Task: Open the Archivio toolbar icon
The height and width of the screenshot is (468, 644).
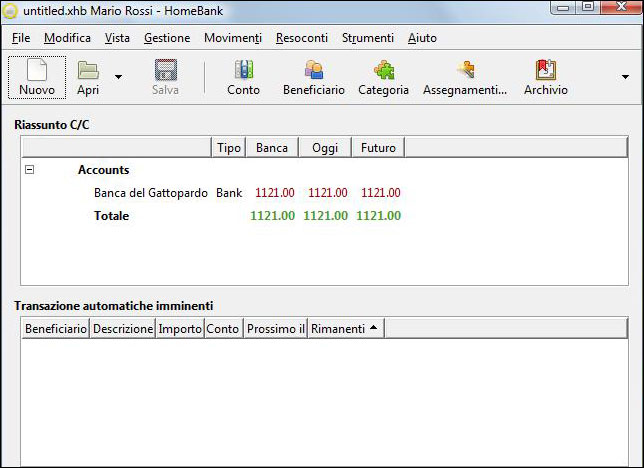Action: 545,71
